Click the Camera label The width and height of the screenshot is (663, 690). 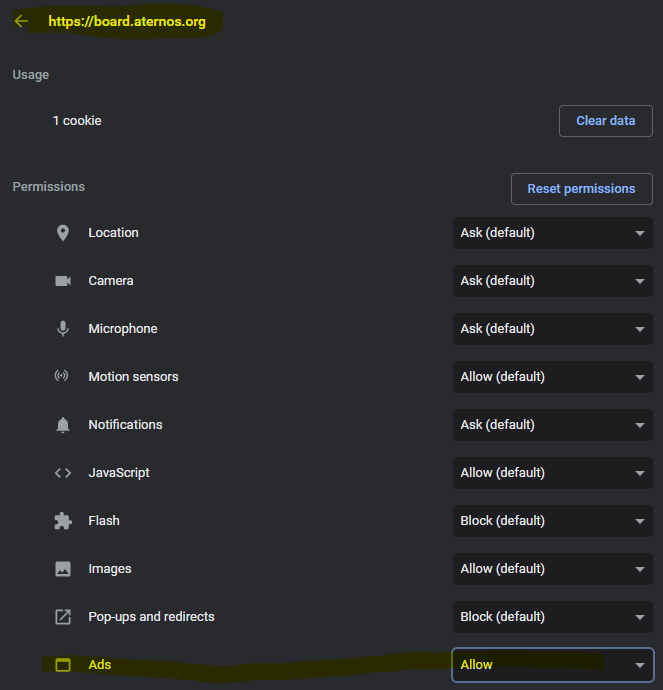click(x=111, y=281)
